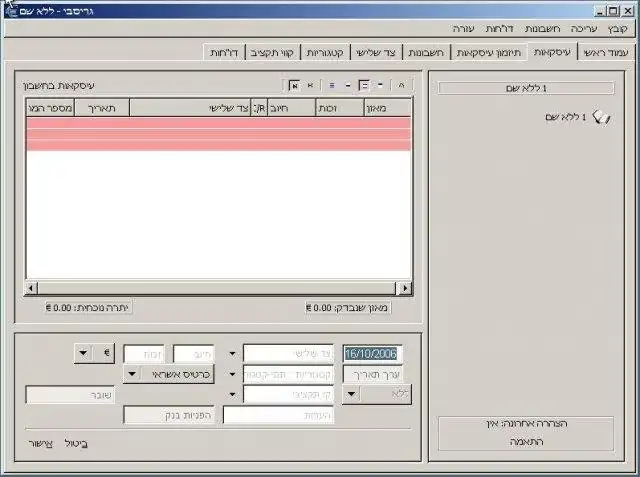Toggle the transaction form with up-arrow icon

click(402, 85)
